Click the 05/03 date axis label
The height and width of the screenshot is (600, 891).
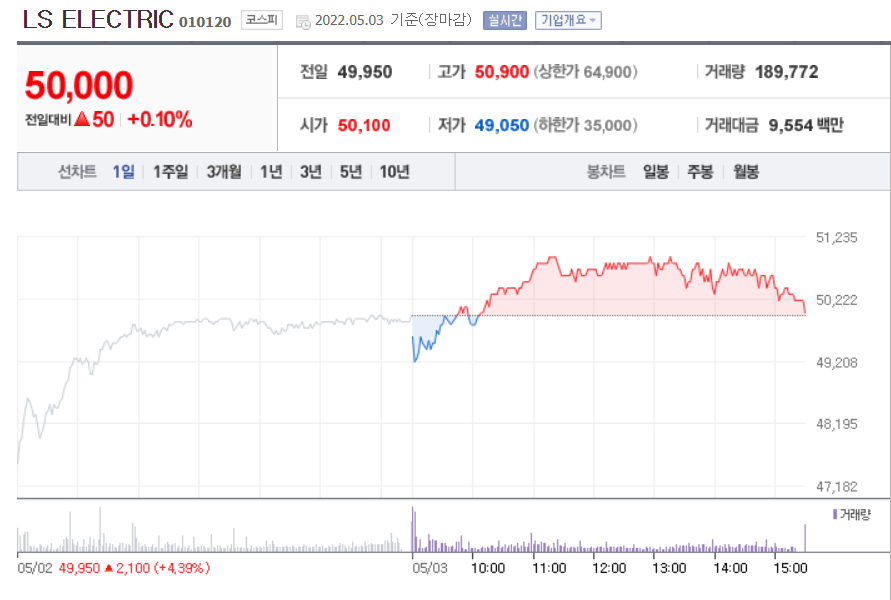pyautogui.click(x=430, y=568)
